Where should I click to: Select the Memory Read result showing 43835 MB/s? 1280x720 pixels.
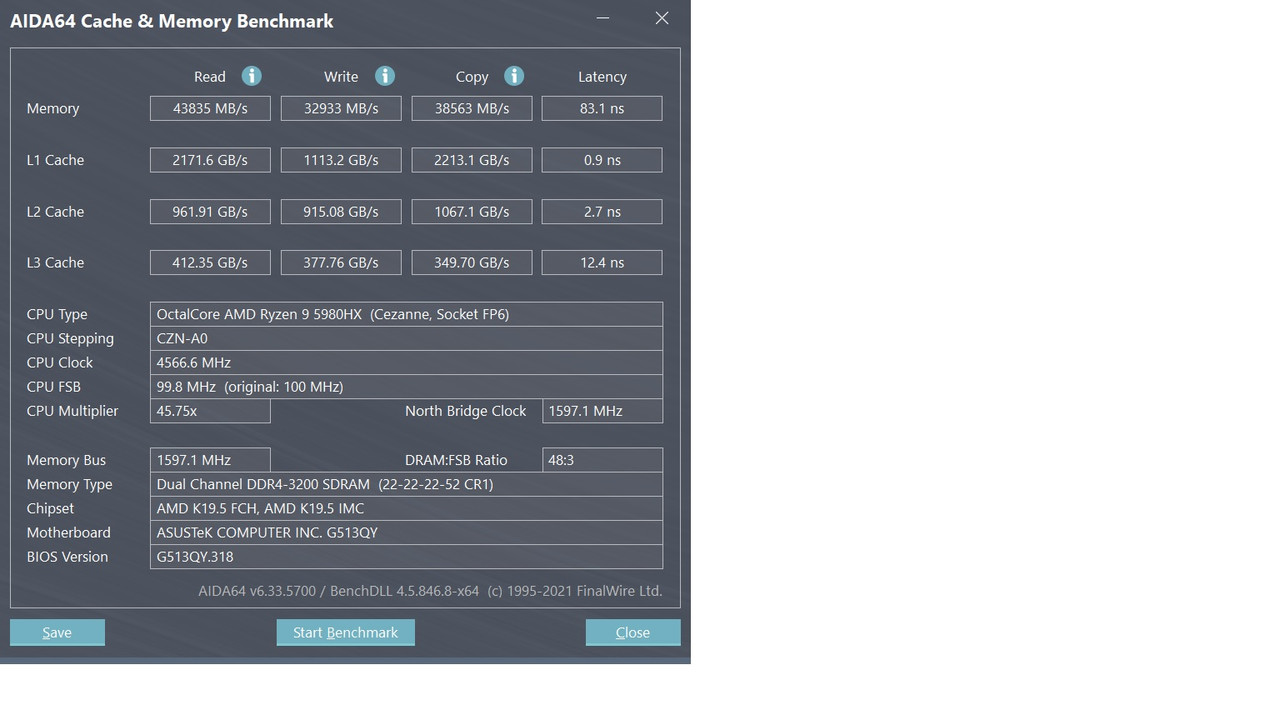209,108
